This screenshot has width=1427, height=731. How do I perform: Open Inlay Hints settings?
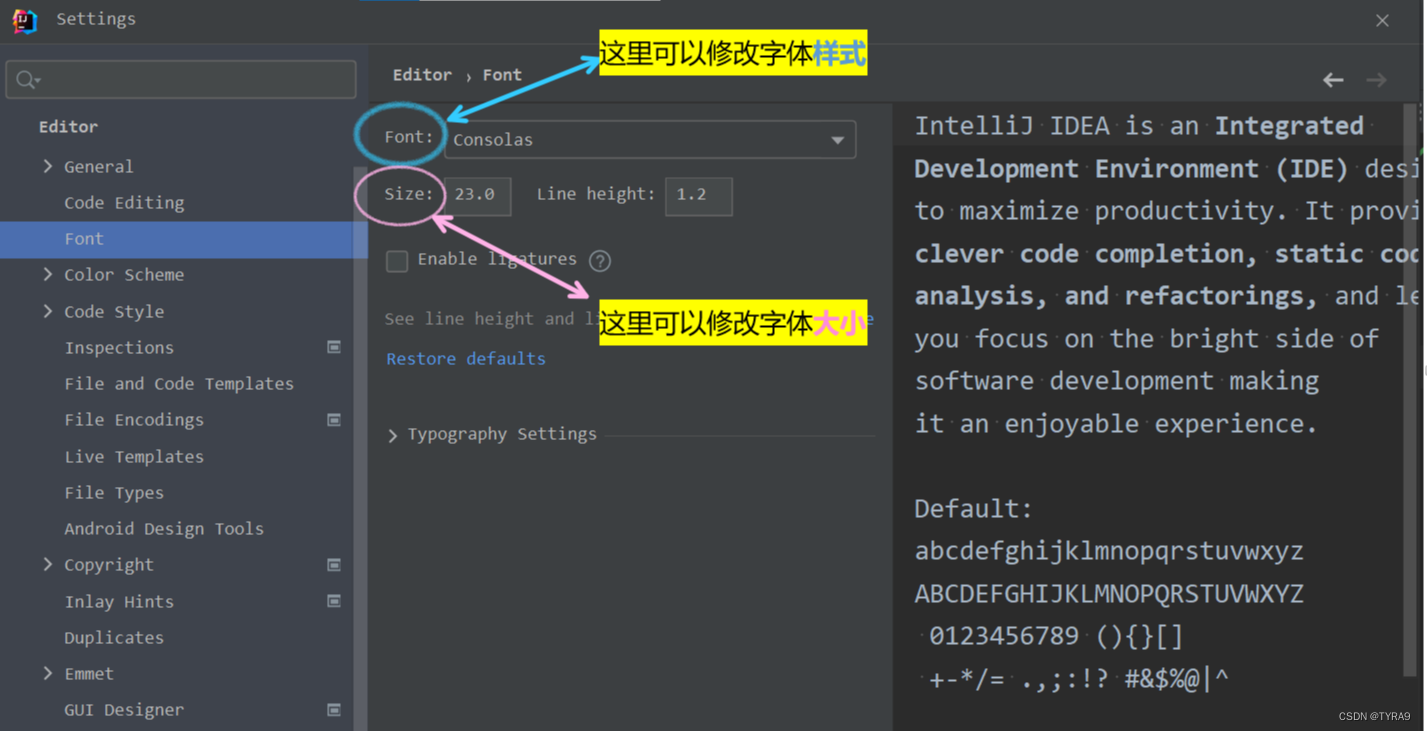[119, 602]
